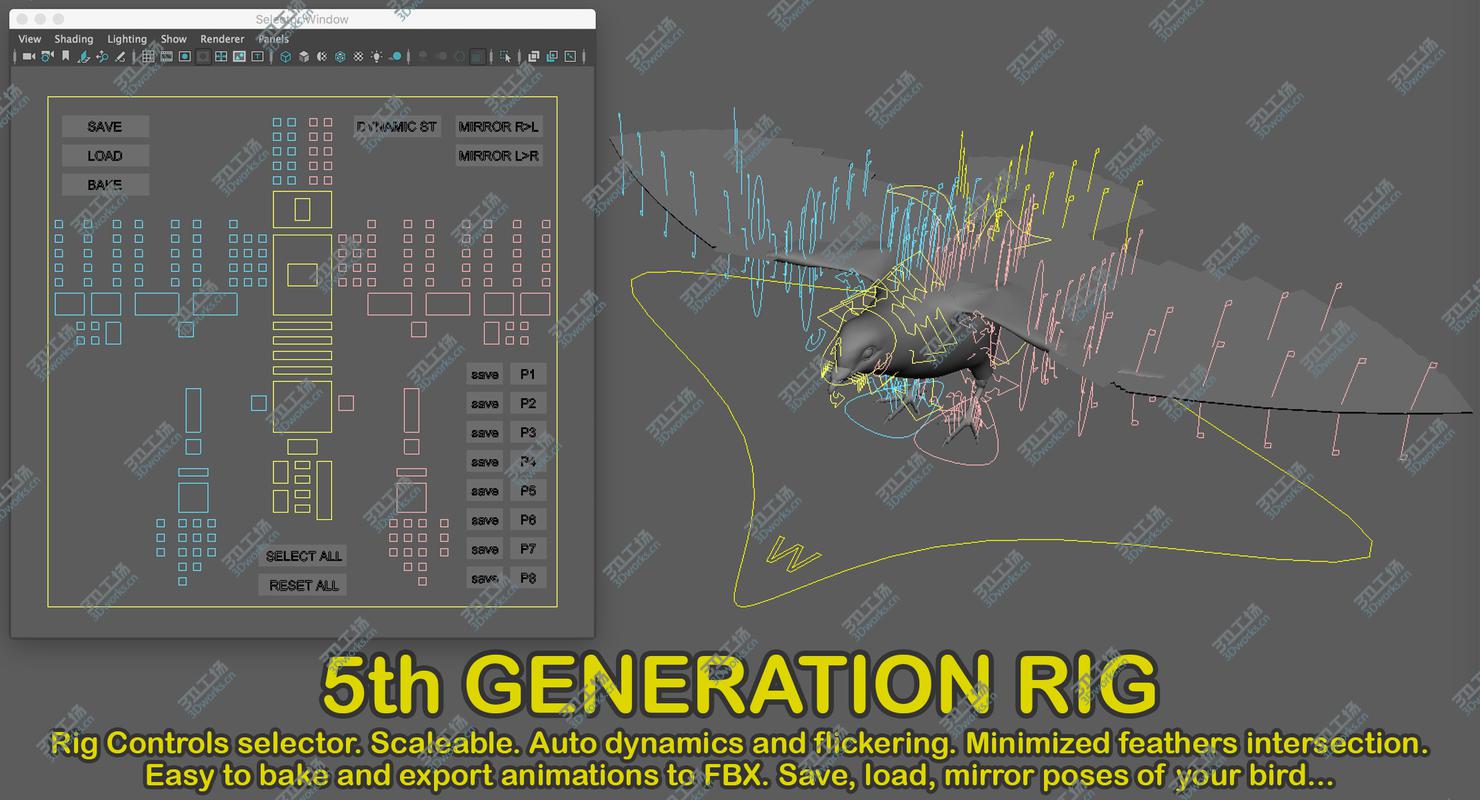Click the RESET ALL button
Screen dimensions: 1480x800
pyautogui.click(x=303, y=584)
